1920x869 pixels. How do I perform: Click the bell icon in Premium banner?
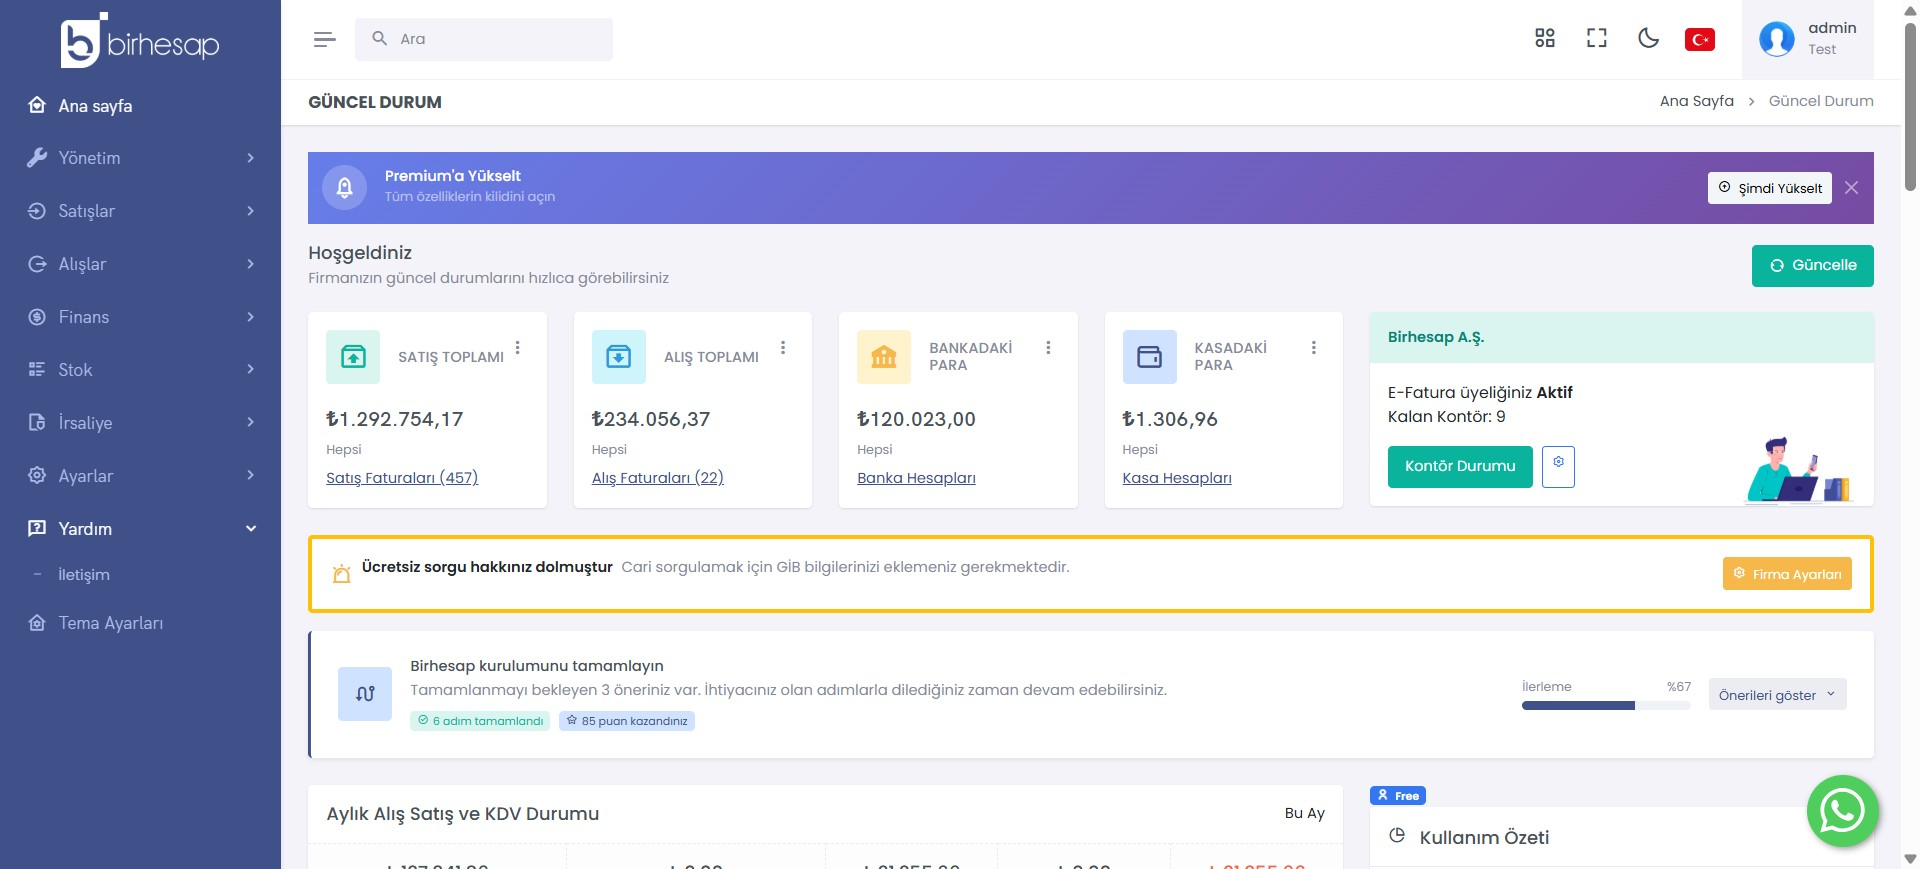point(345,187)
